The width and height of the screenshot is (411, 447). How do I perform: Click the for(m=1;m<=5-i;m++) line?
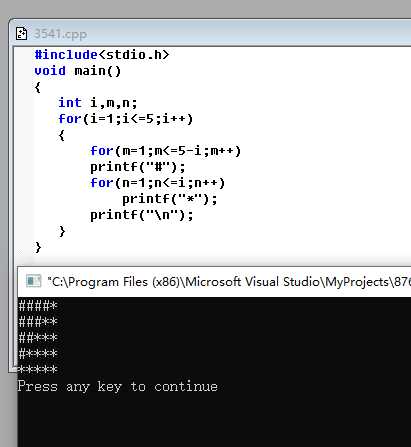pyautogui.click(x=165, y=151)
